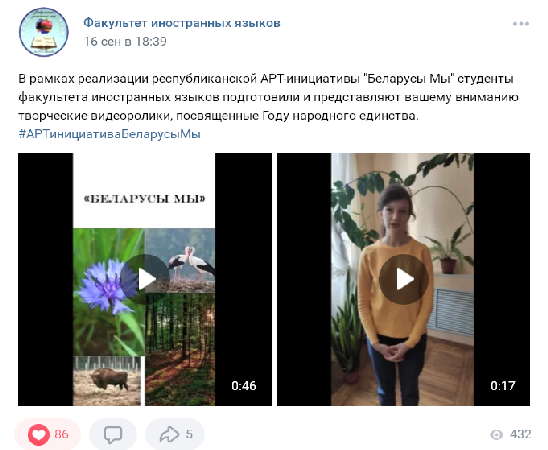Click the heart like icon
This screenshot has width=548, height=450.
tap(38, 435)
